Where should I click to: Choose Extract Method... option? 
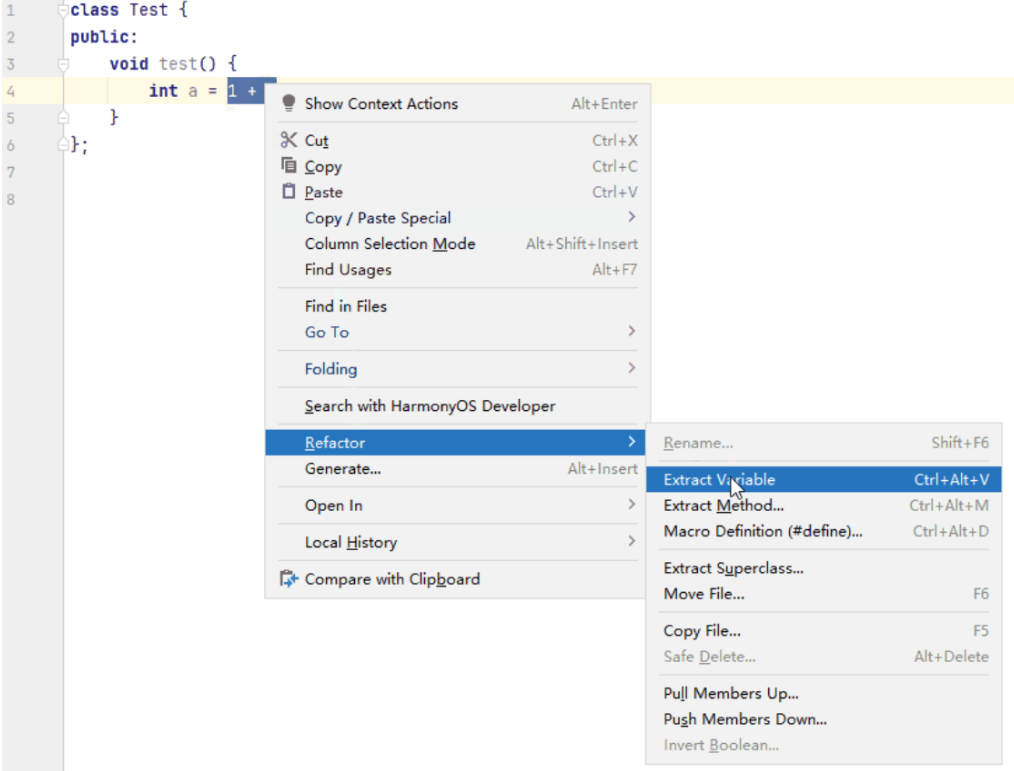pyautogui.click(x=723, y=506)
